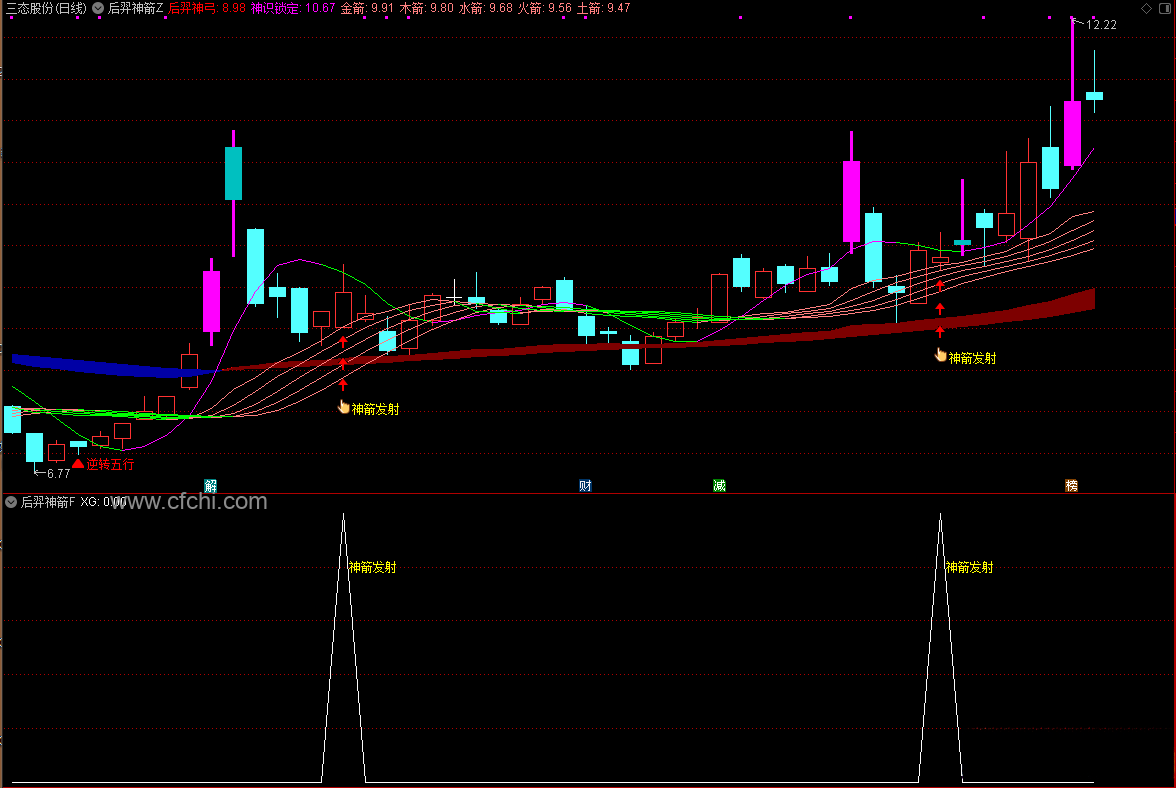Click the diamond icon in the top-right corner
Screen dimensions: 1176x788
click(1146, 8)
